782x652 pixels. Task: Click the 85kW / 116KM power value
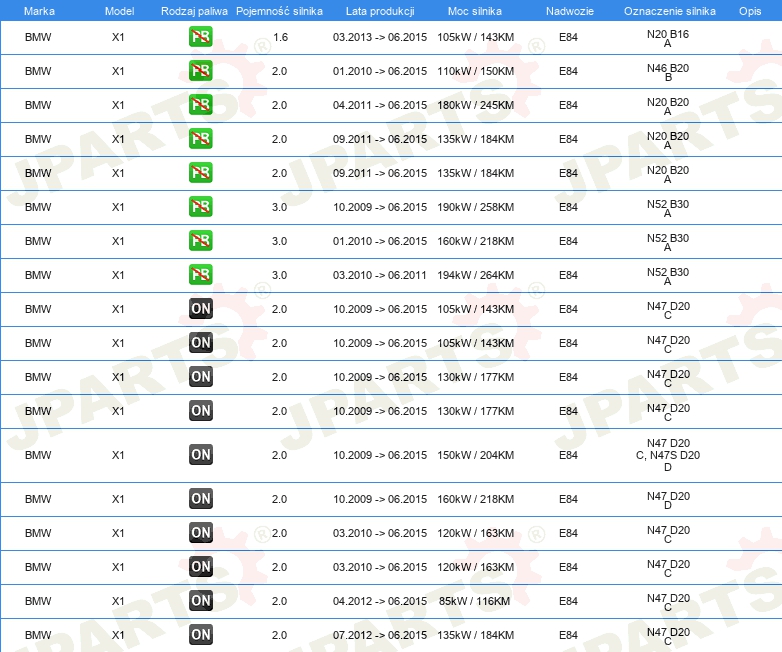click(474, 601)
